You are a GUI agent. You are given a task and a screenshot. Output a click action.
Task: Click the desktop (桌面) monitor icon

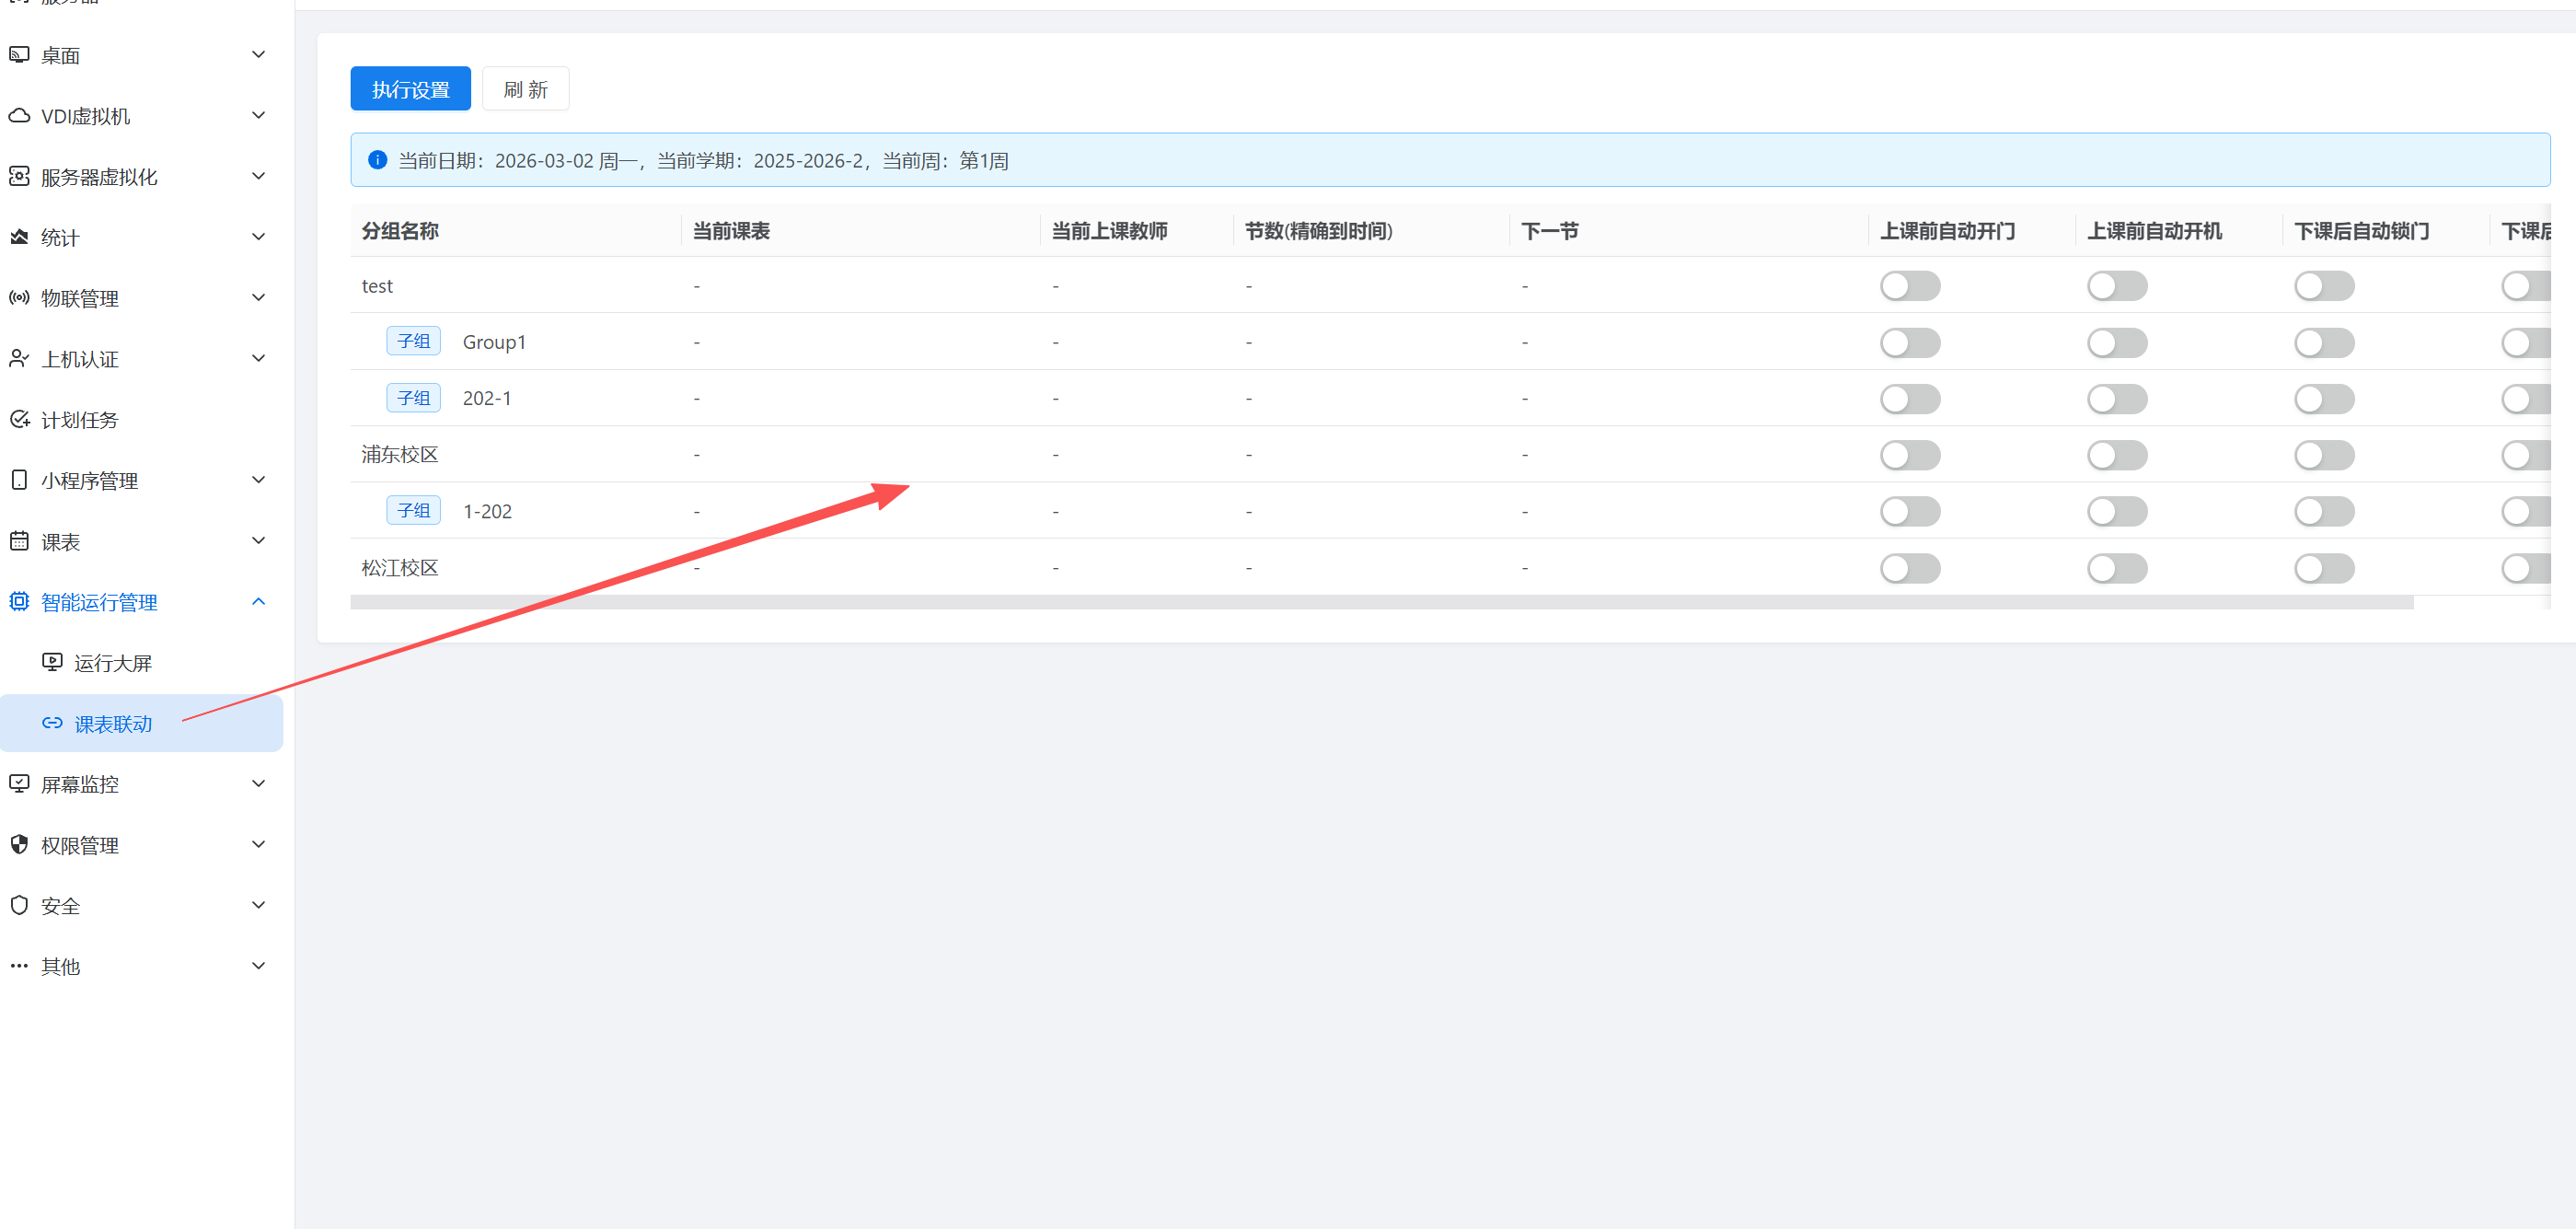coord(19,55)
